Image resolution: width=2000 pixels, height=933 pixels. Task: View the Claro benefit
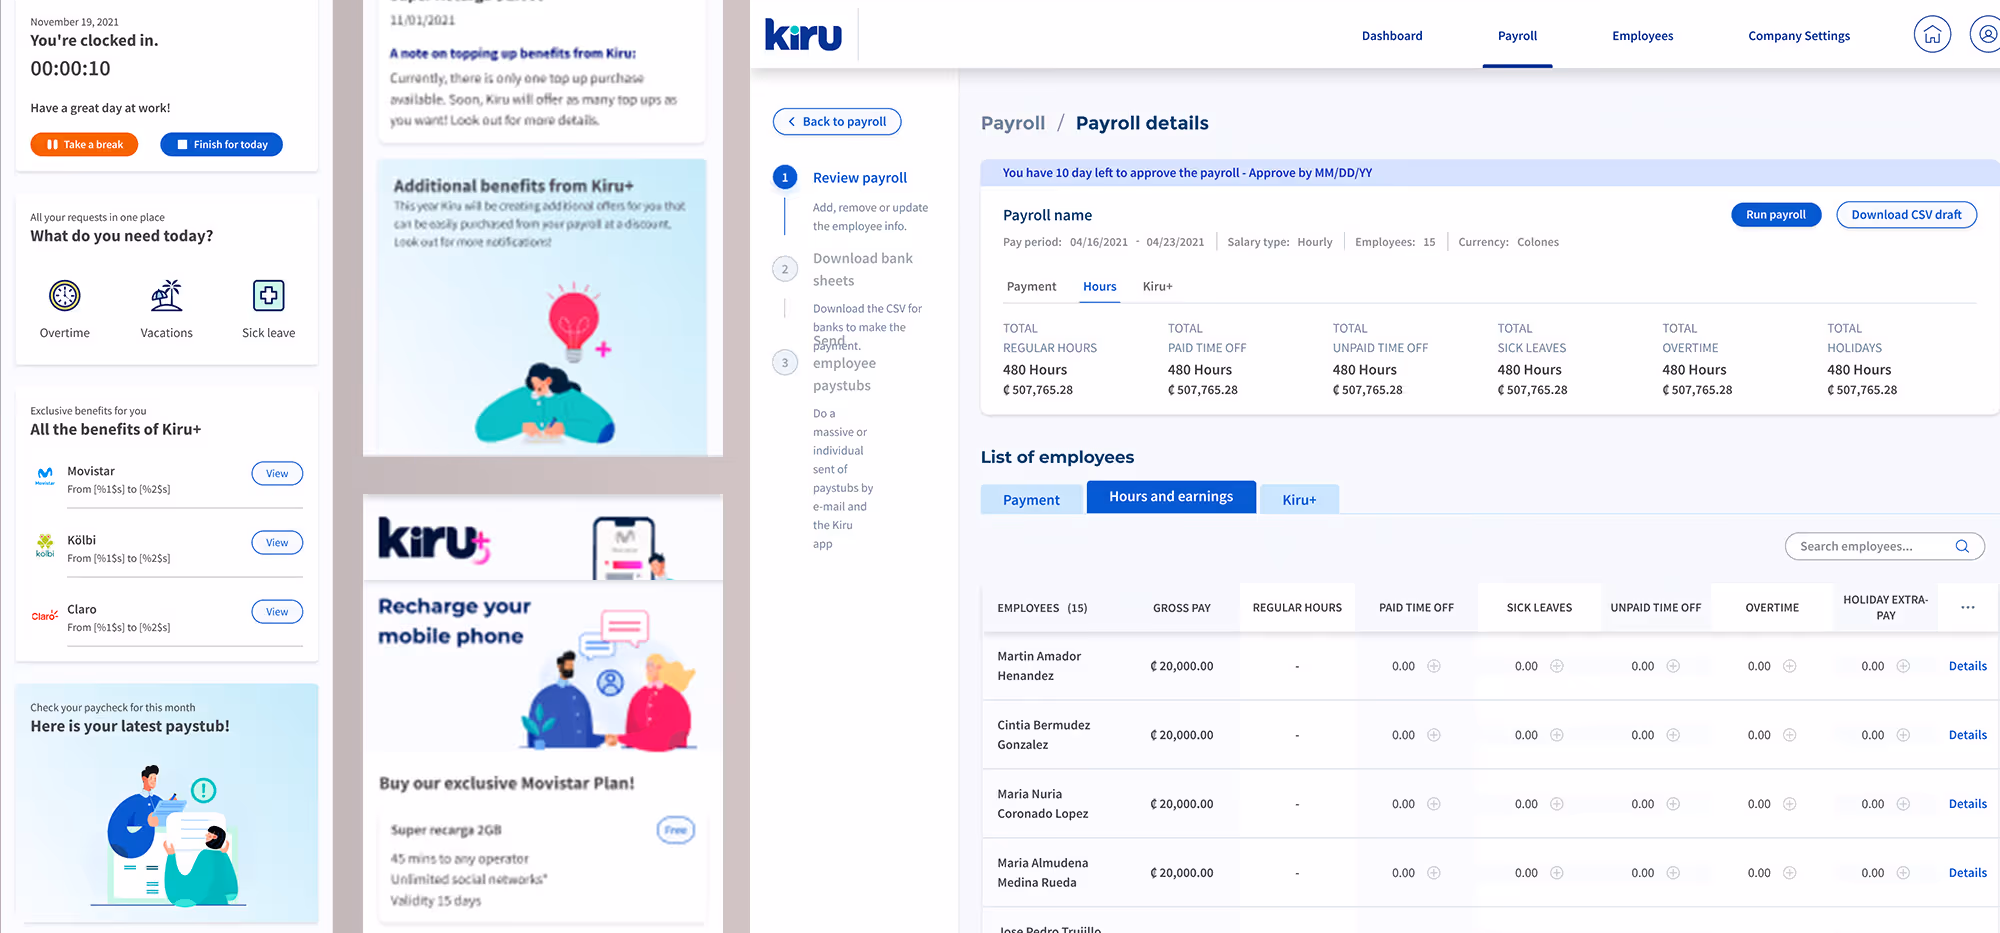(x=277, y=611)
